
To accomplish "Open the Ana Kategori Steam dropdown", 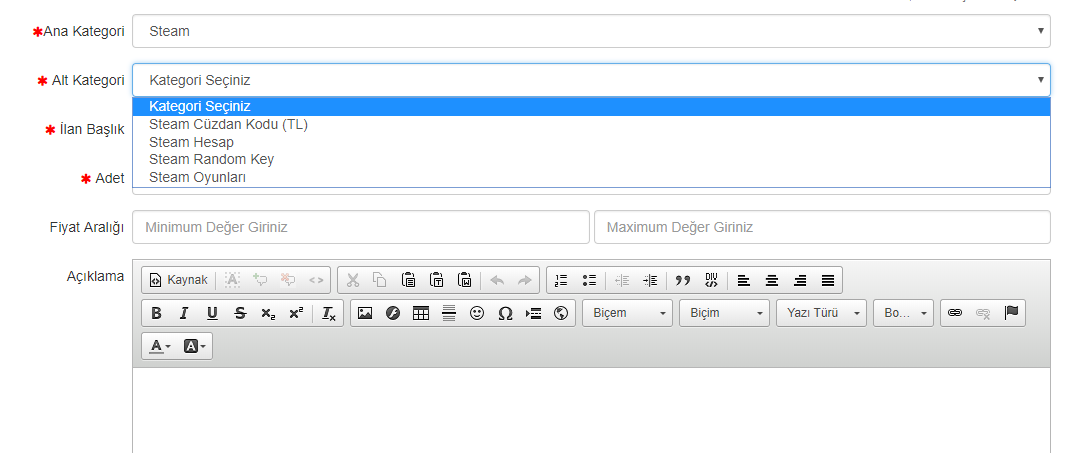I will [x=591, y=31].
